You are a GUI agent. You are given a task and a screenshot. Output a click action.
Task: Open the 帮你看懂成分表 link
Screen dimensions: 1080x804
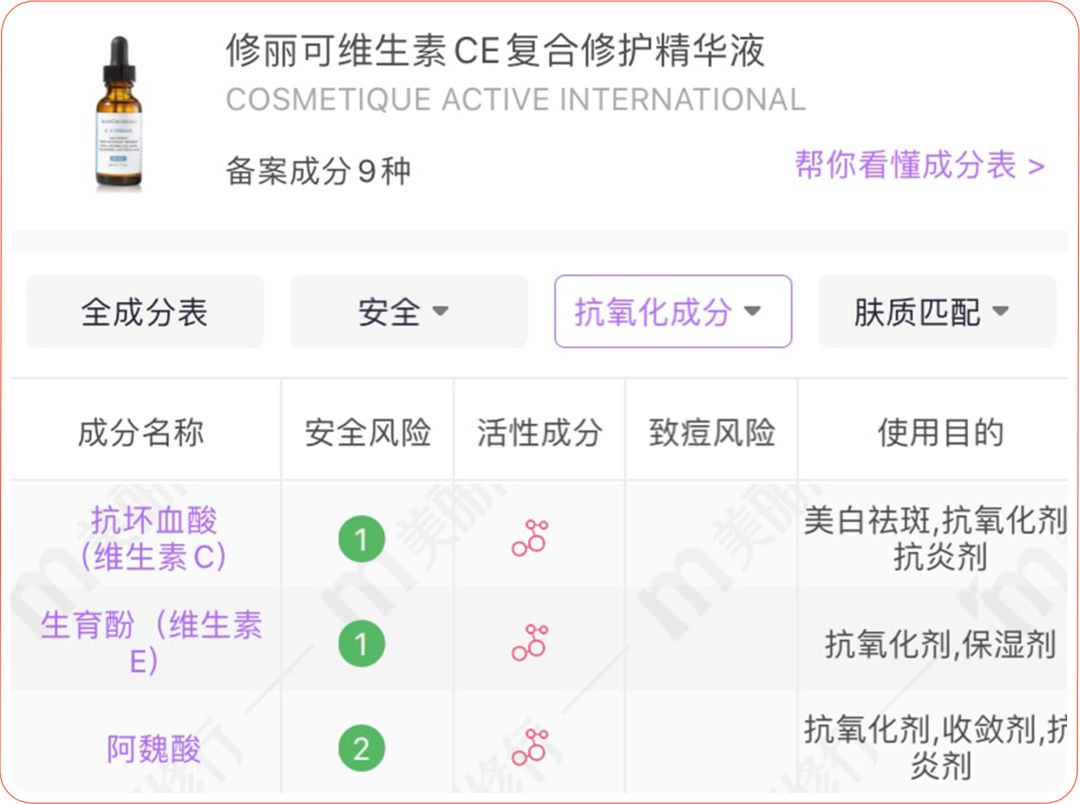[x=920, y=165]
